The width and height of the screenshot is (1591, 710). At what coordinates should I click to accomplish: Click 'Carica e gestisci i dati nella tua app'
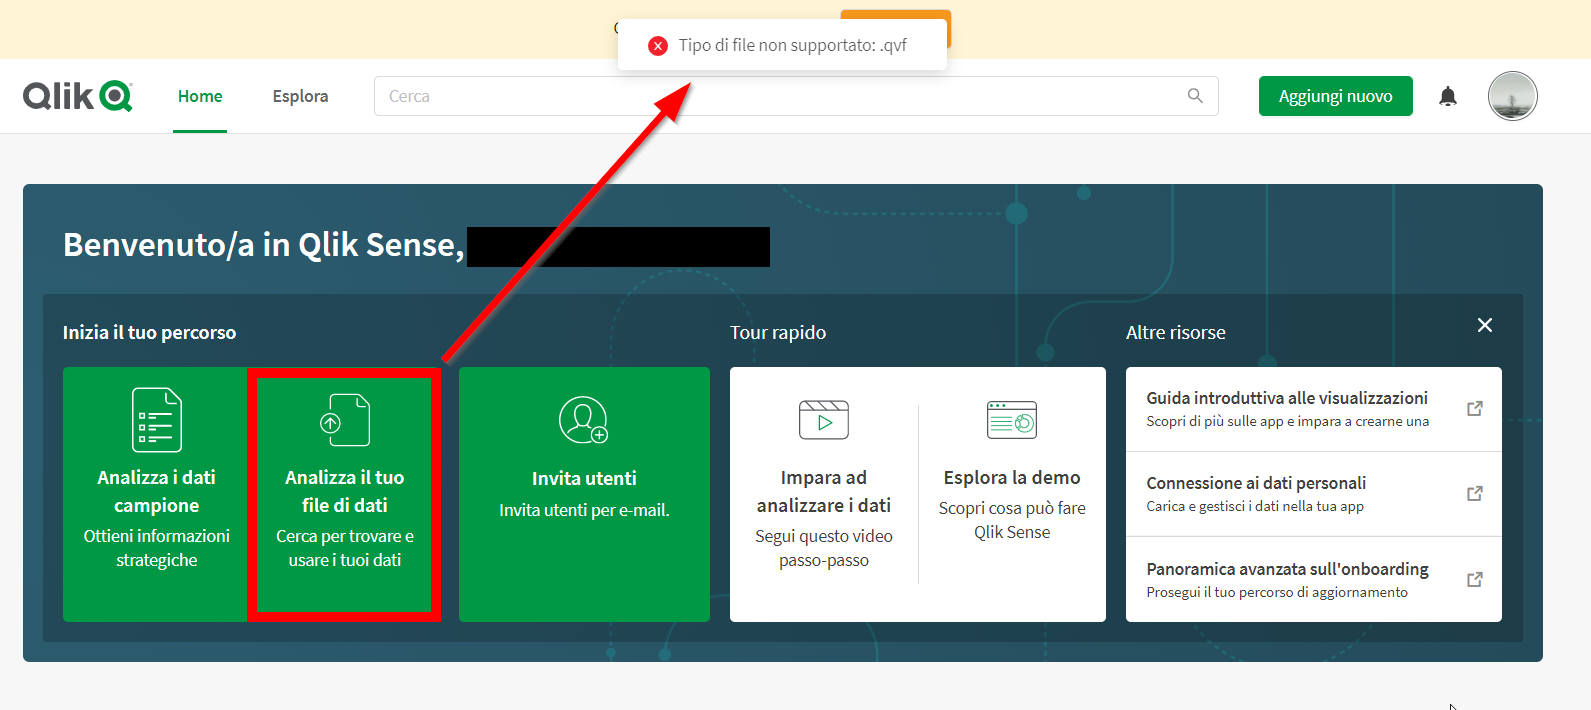pos(1255,506)
